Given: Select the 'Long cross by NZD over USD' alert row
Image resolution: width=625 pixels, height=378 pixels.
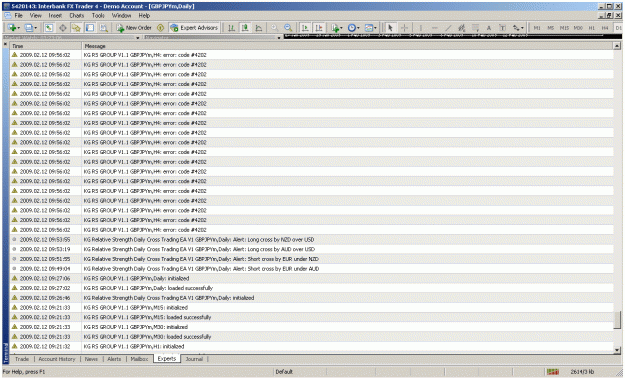Looking at the screenshot, I should coord(311,240).
